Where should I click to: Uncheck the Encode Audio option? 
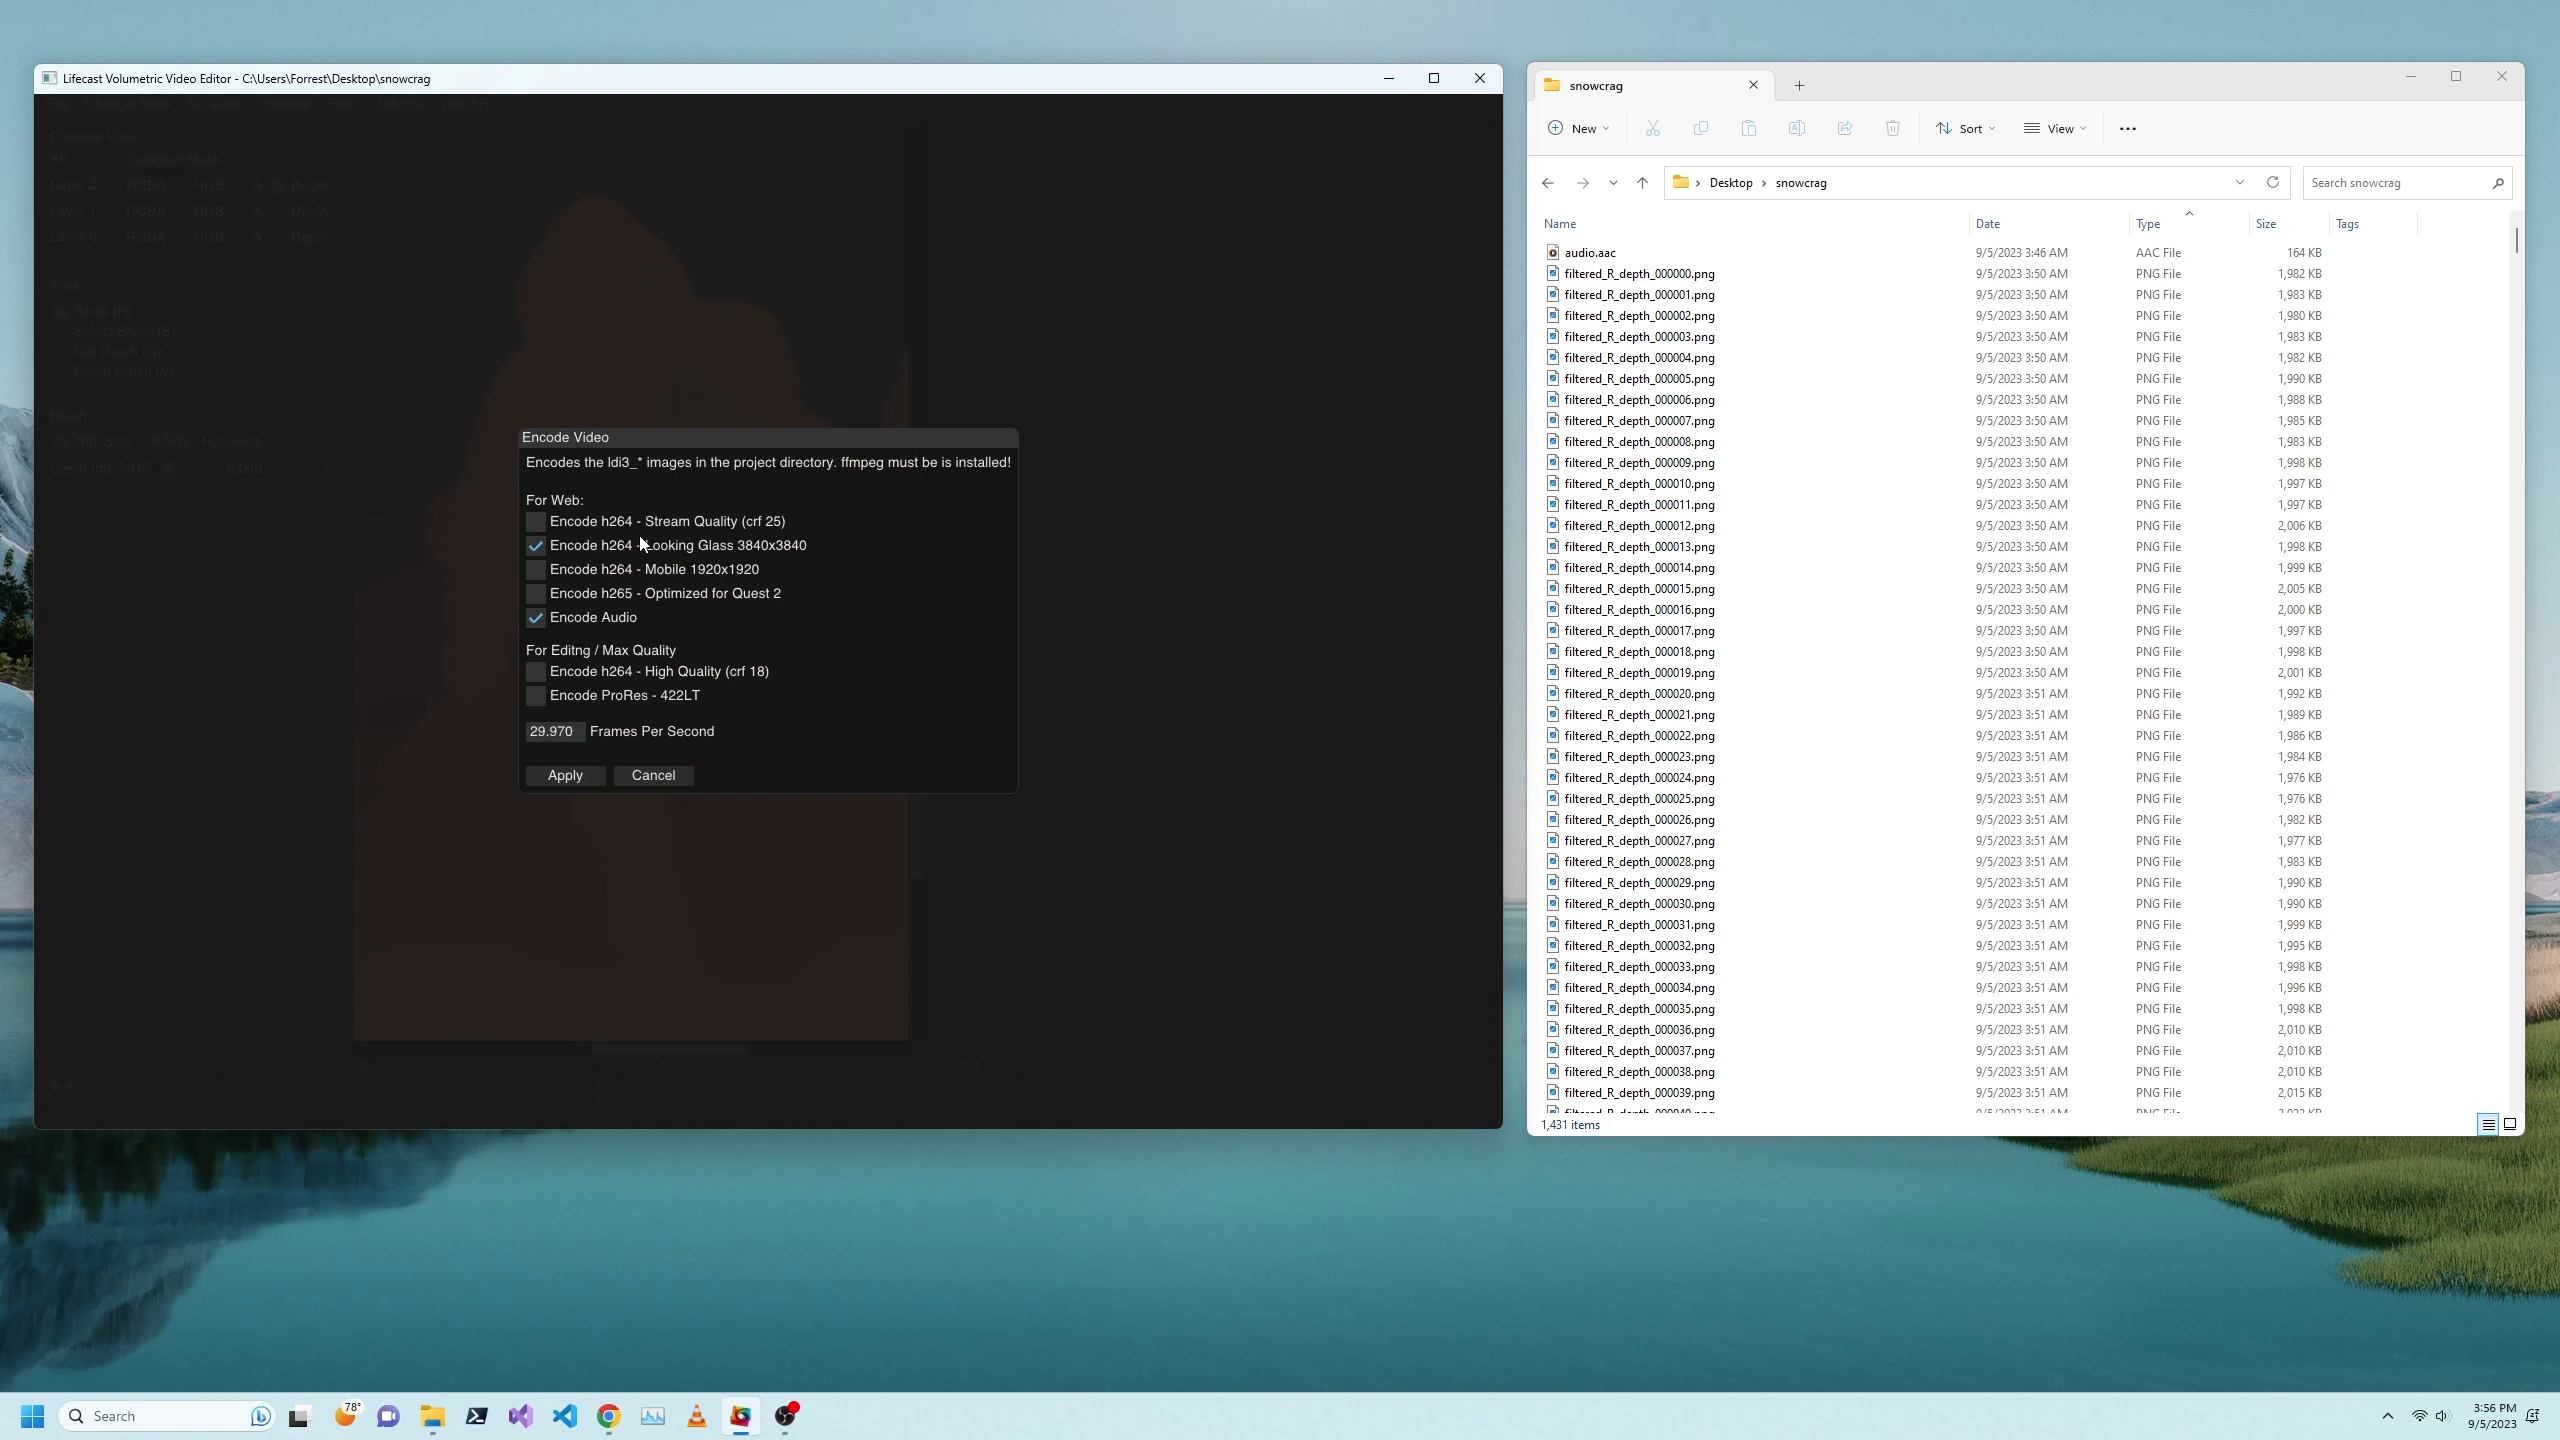coord(536,618)
